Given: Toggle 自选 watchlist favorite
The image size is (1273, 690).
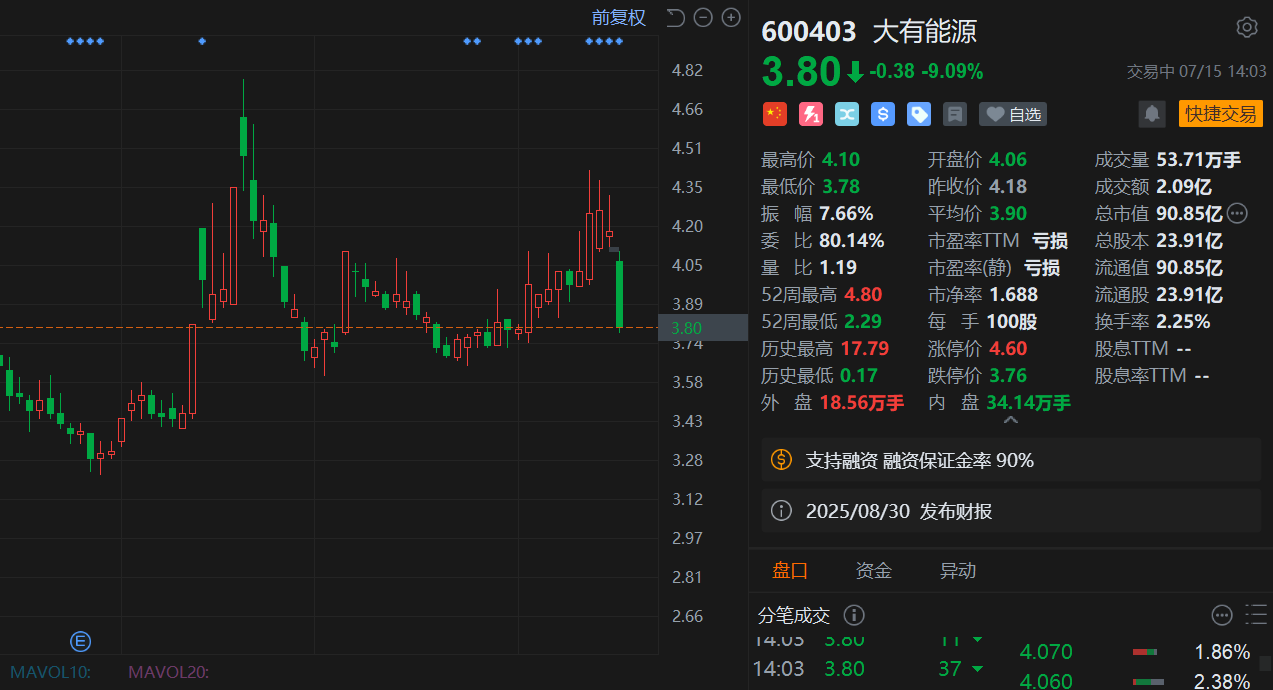Looking at the screenshot, I should (1014, 114).
